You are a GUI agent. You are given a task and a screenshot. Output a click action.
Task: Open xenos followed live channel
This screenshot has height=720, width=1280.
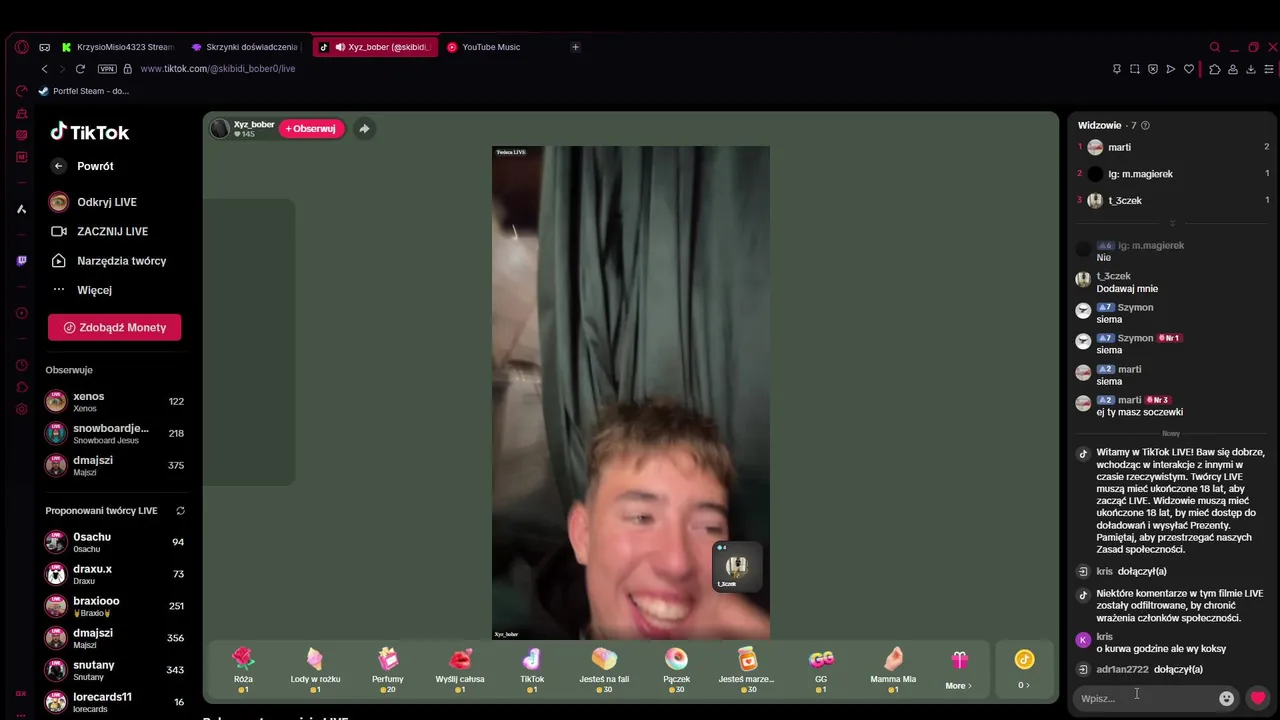click(115, 401)
